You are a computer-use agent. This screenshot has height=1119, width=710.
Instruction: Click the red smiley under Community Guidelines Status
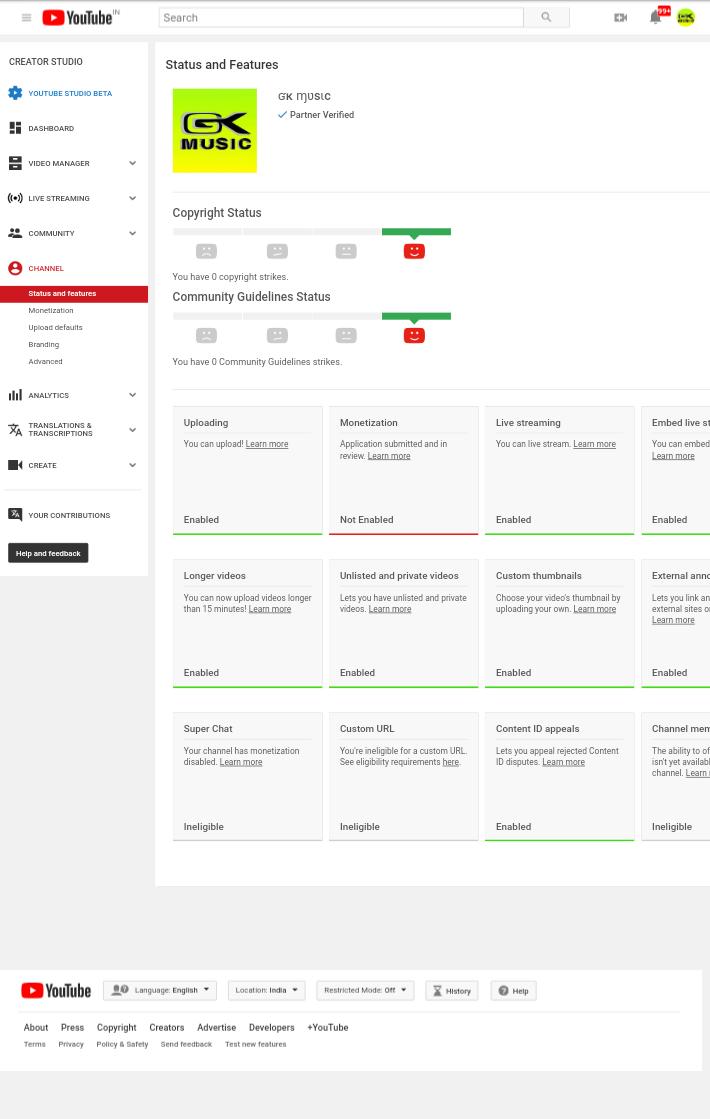[x=414, y=335]
